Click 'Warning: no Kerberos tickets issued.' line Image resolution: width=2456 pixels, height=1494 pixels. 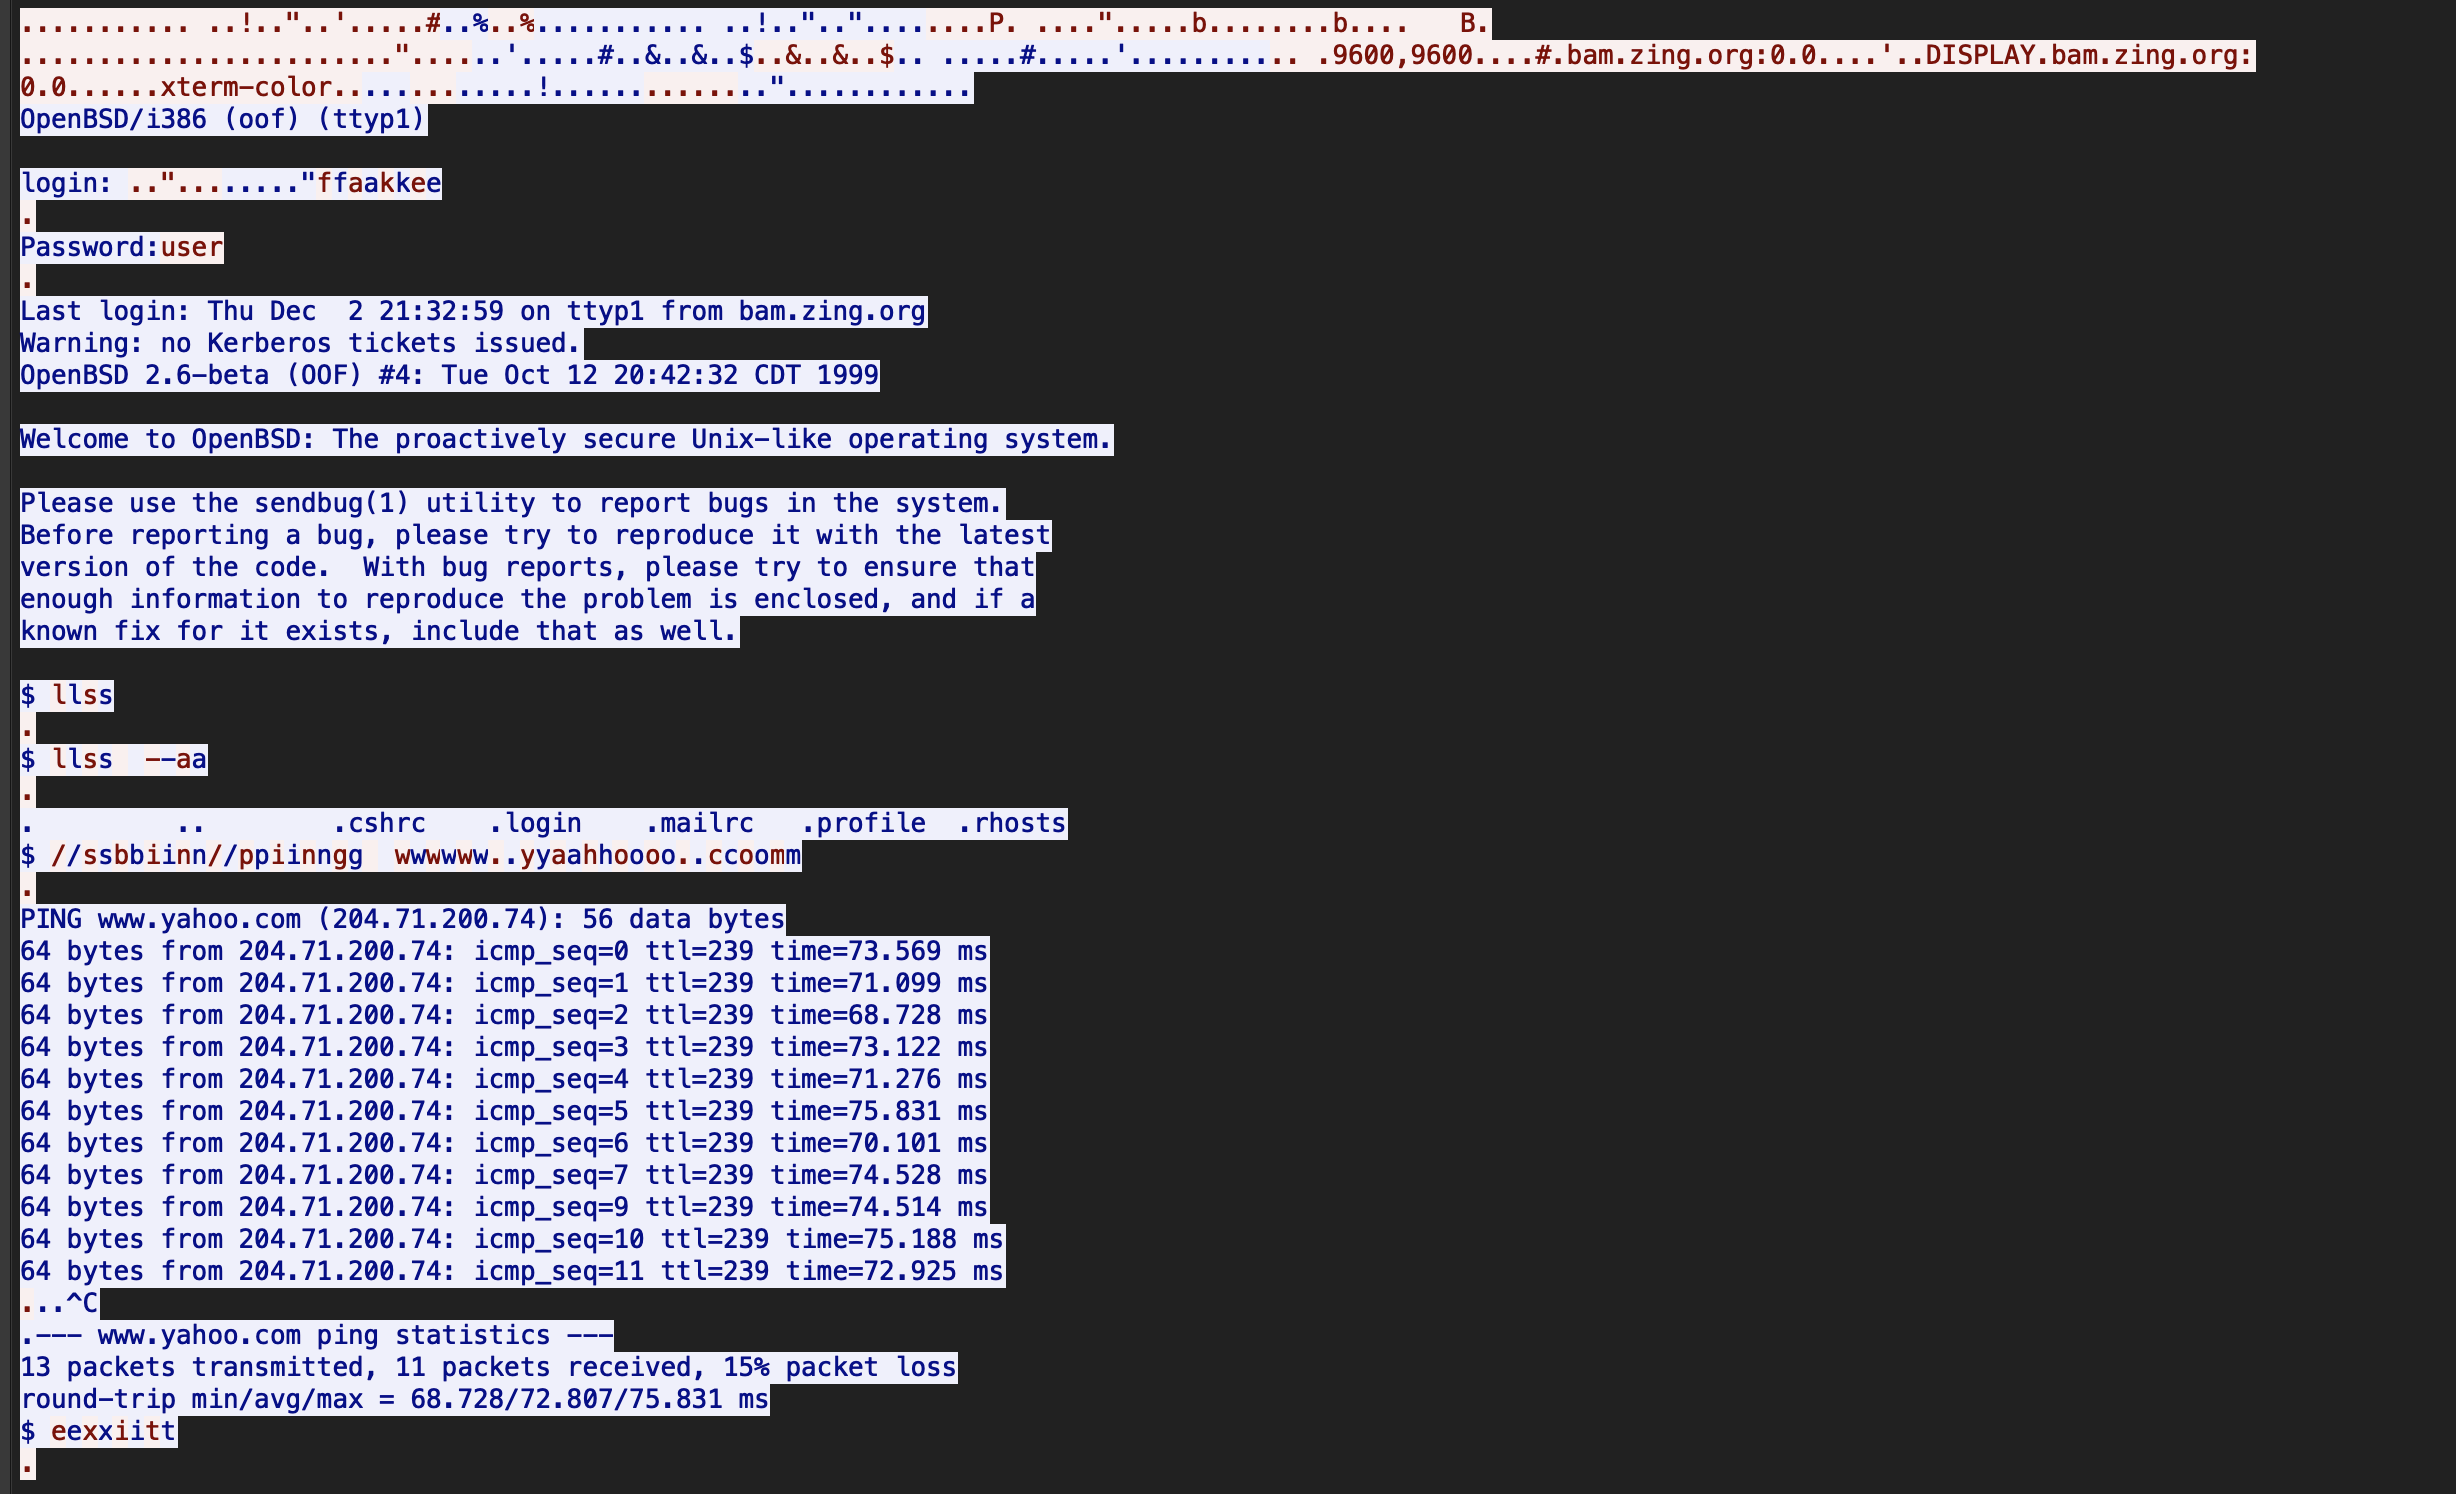[x=300, y=343]
